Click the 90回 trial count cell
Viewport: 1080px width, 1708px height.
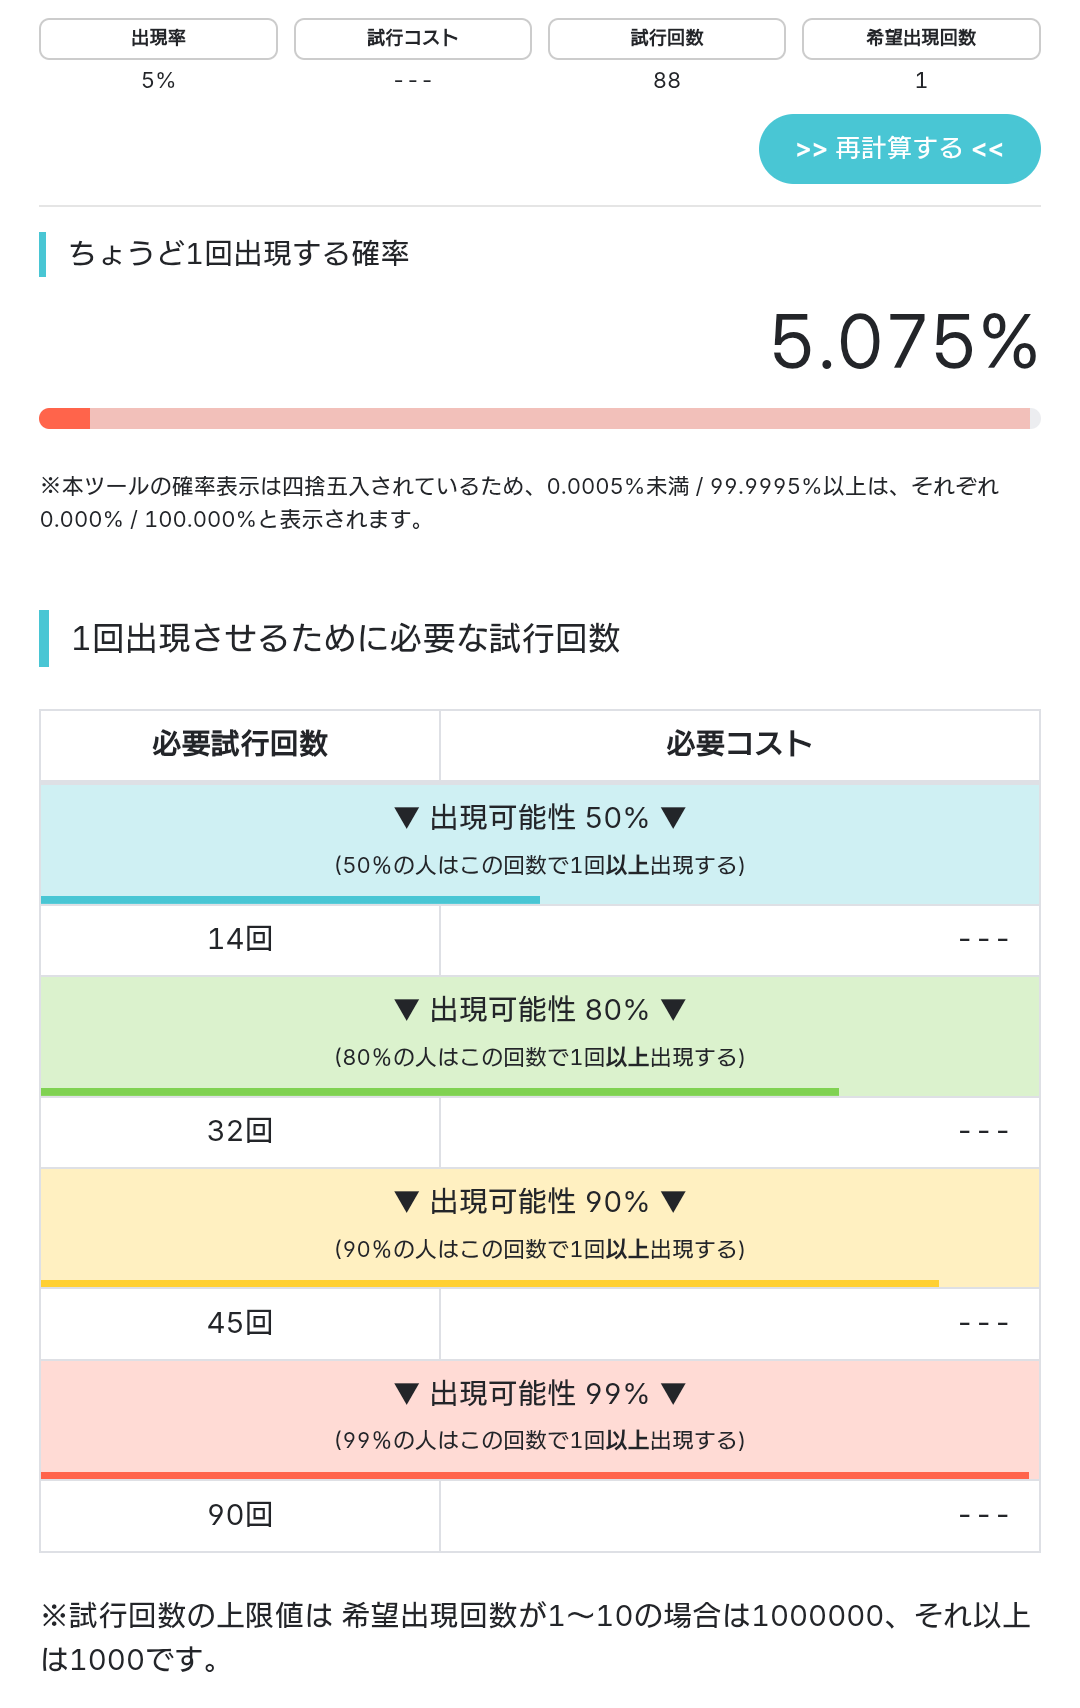point(240,1515)
